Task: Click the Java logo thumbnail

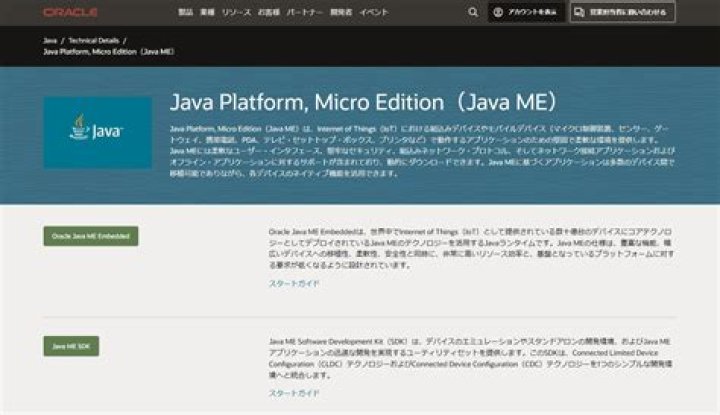Action: click(97, 133)
